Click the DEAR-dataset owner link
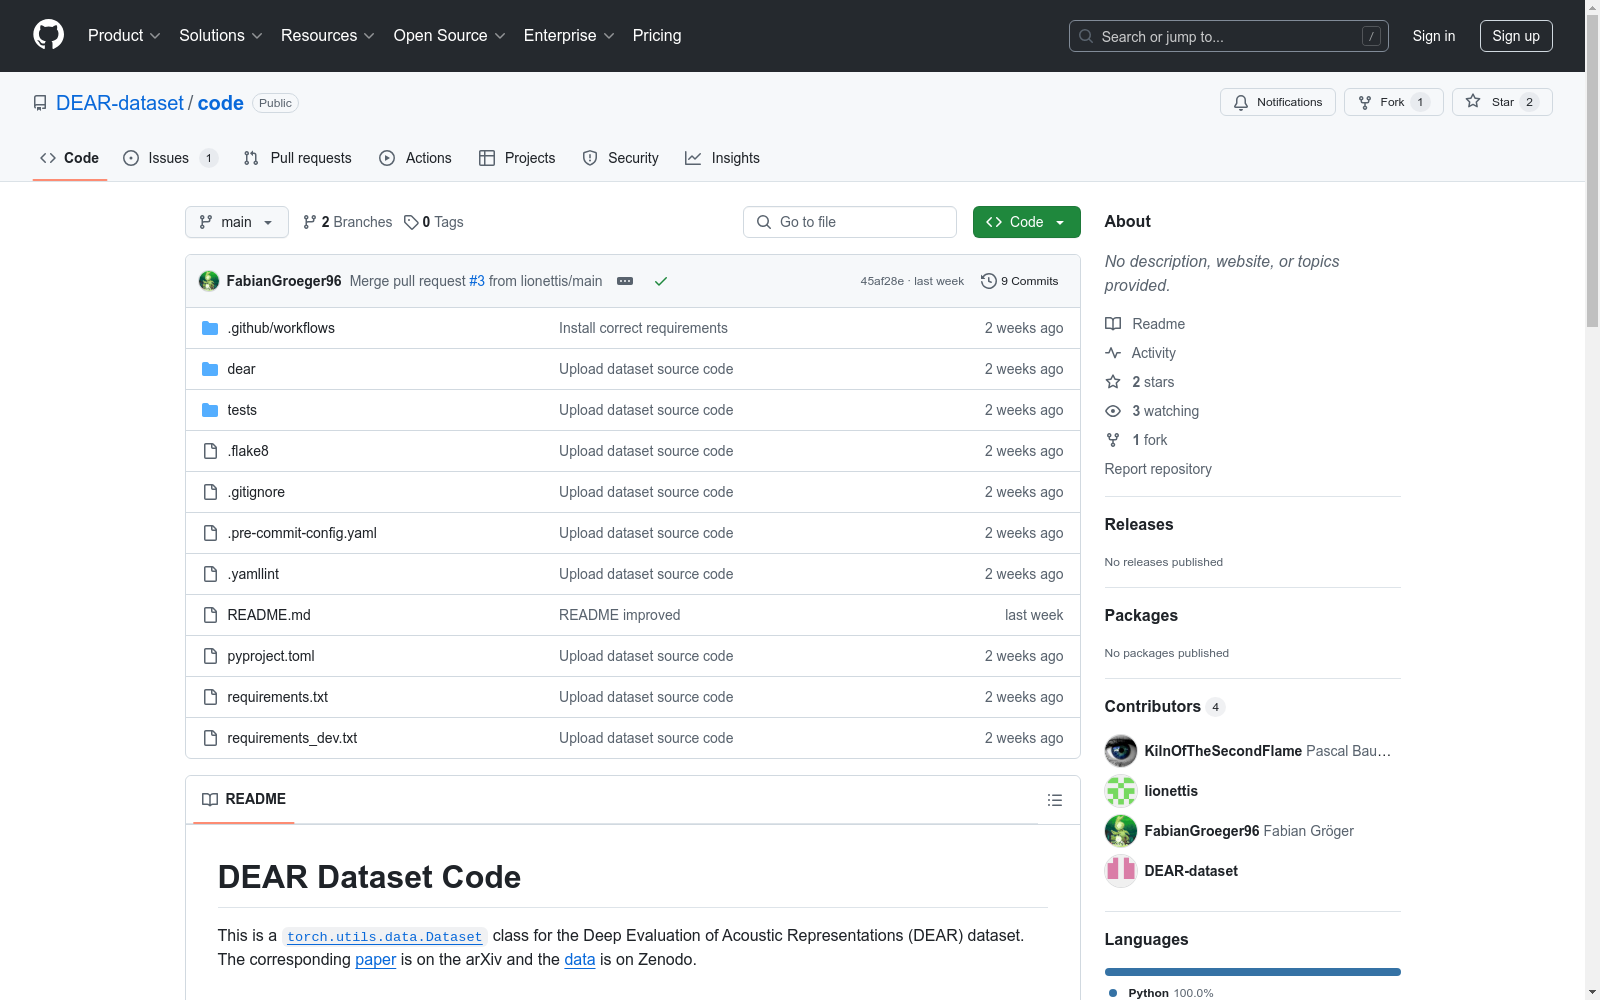 [x=120, y=103]
